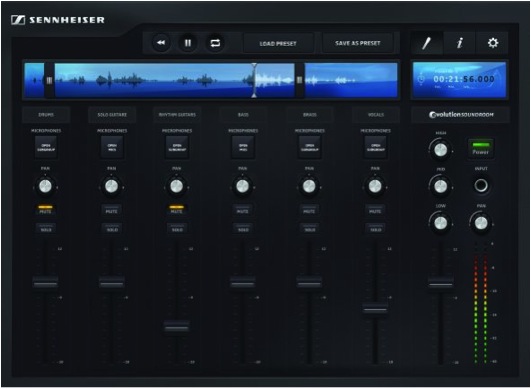531x389 pixels.
Task: Click the 00:21:56.000 time display
Action: tap(464, 79)
